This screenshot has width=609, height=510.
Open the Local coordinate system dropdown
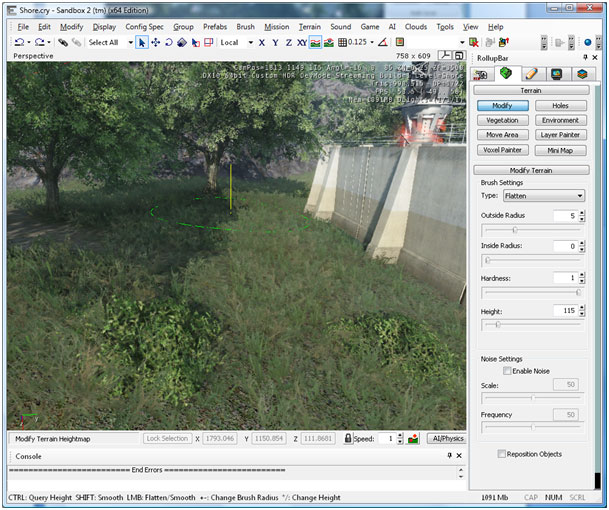click(x=251, y=42)
